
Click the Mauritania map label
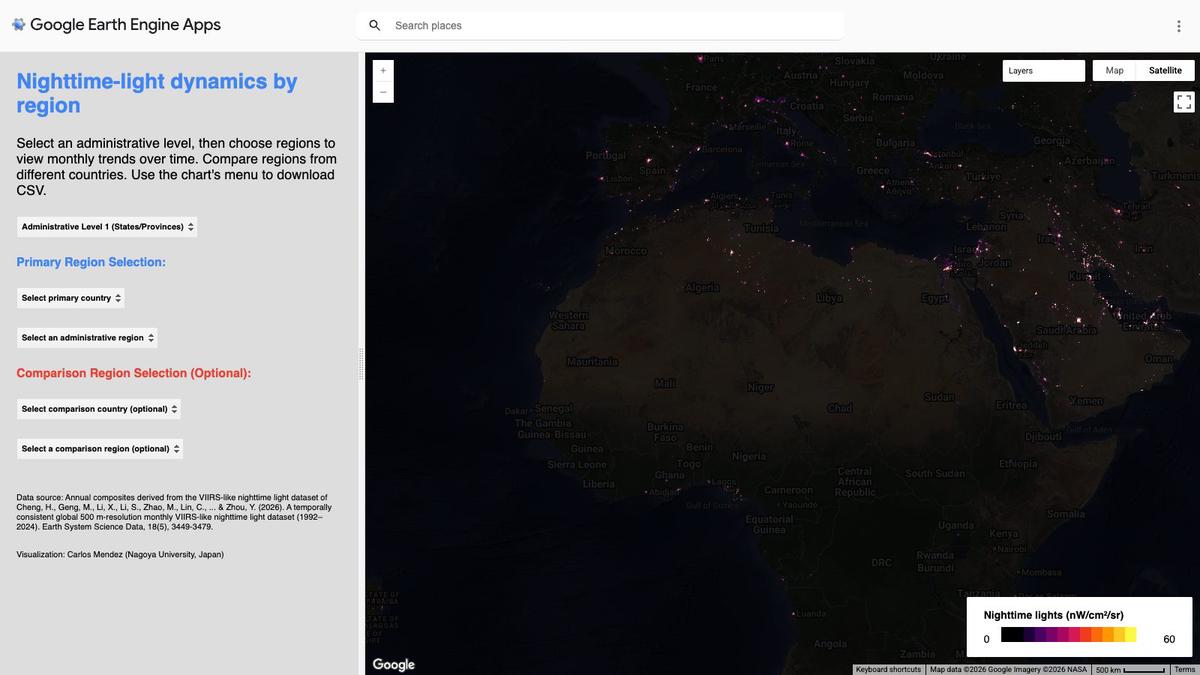(x=592, y=361)
